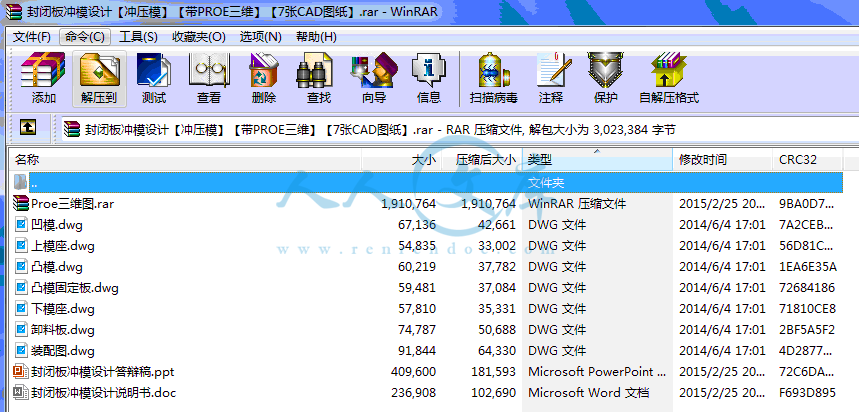Click the CRC32 value F693D895

[808, 393]
